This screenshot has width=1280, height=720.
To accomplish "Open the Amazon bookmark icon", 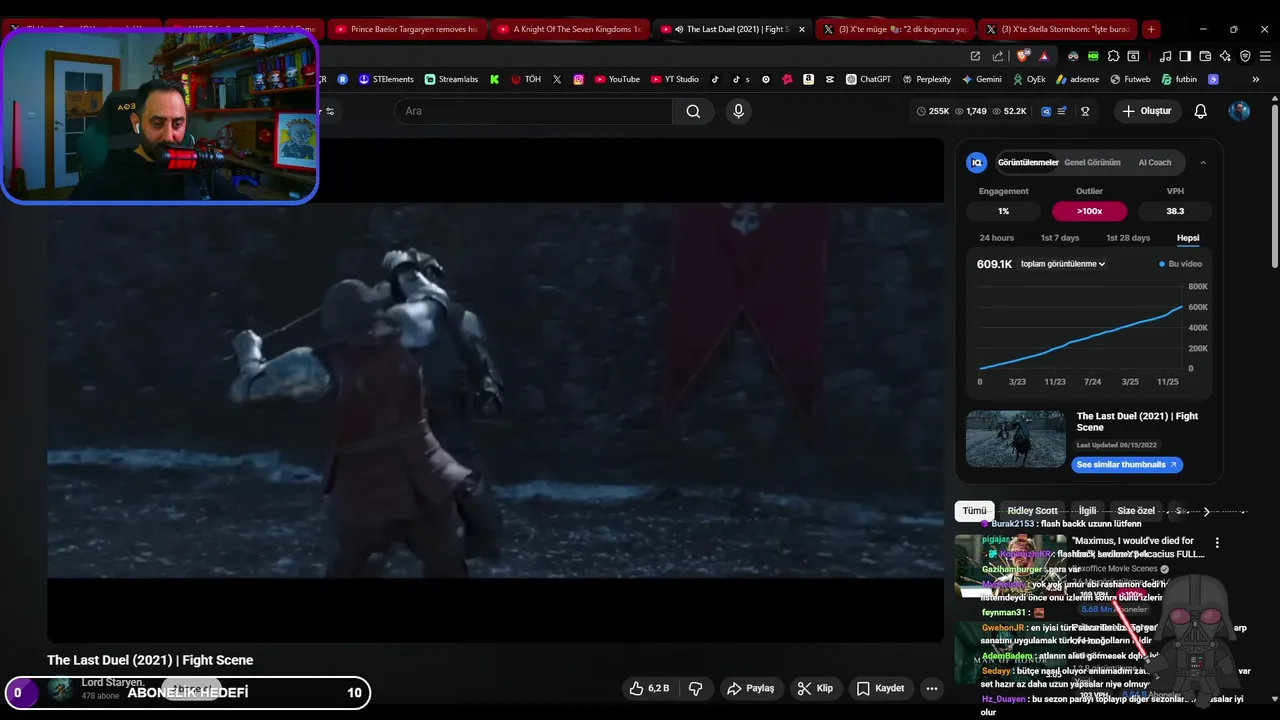I will (x=808, y=79).
